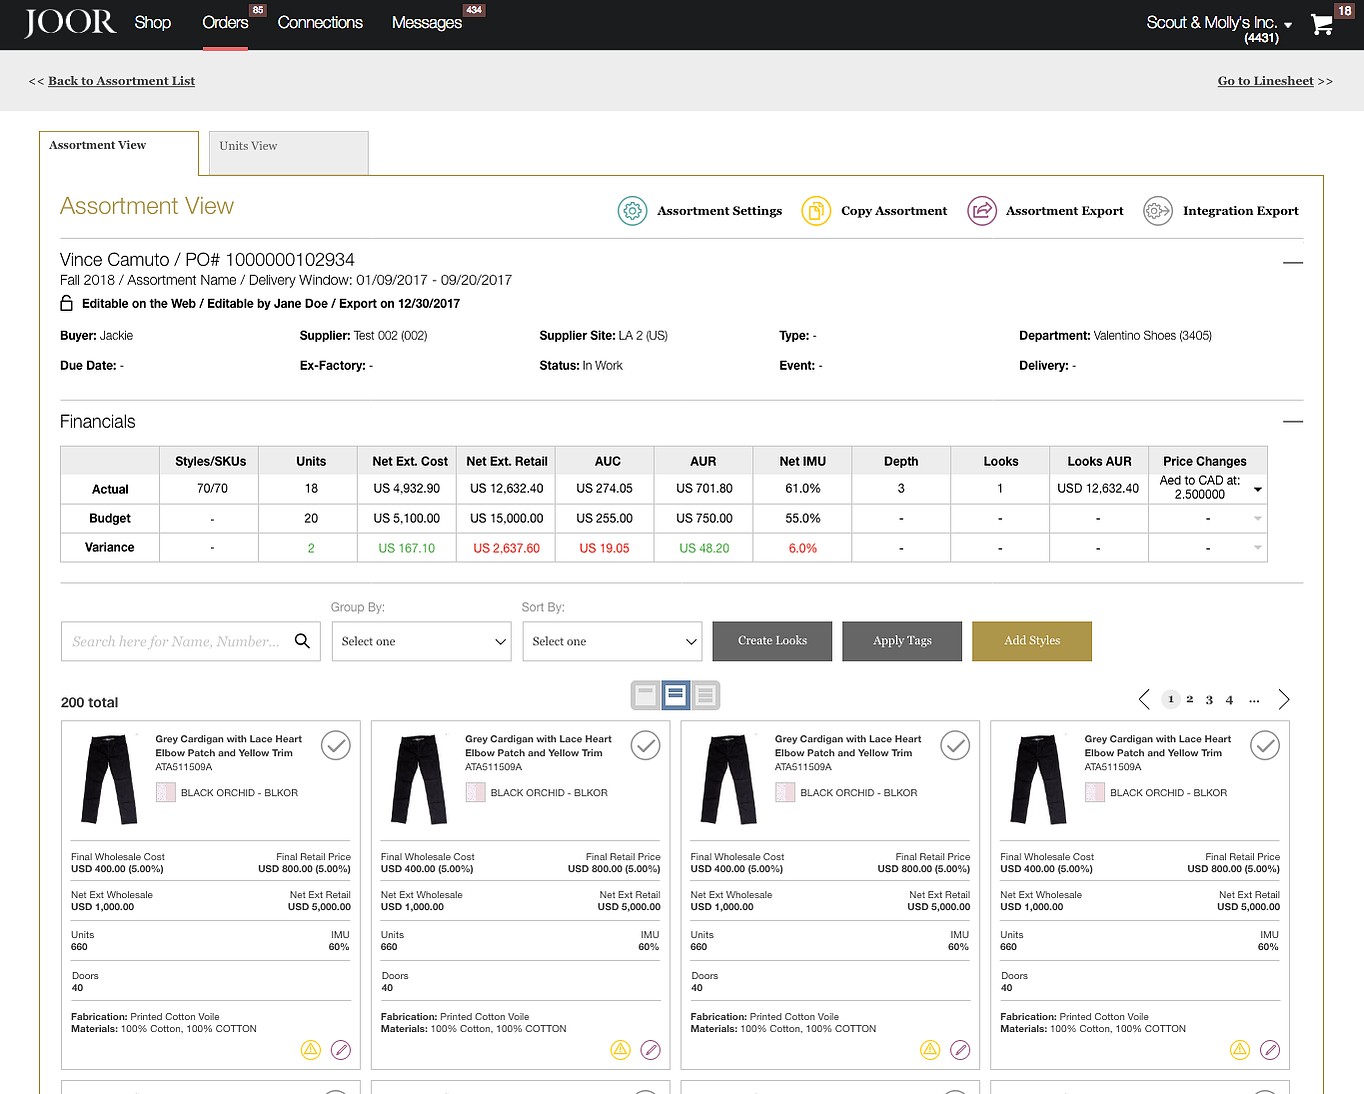This screenshot has height=1094, width=1364.
Task: Click warning icon on fourth product card
Action: (x=1240, y=1049)
